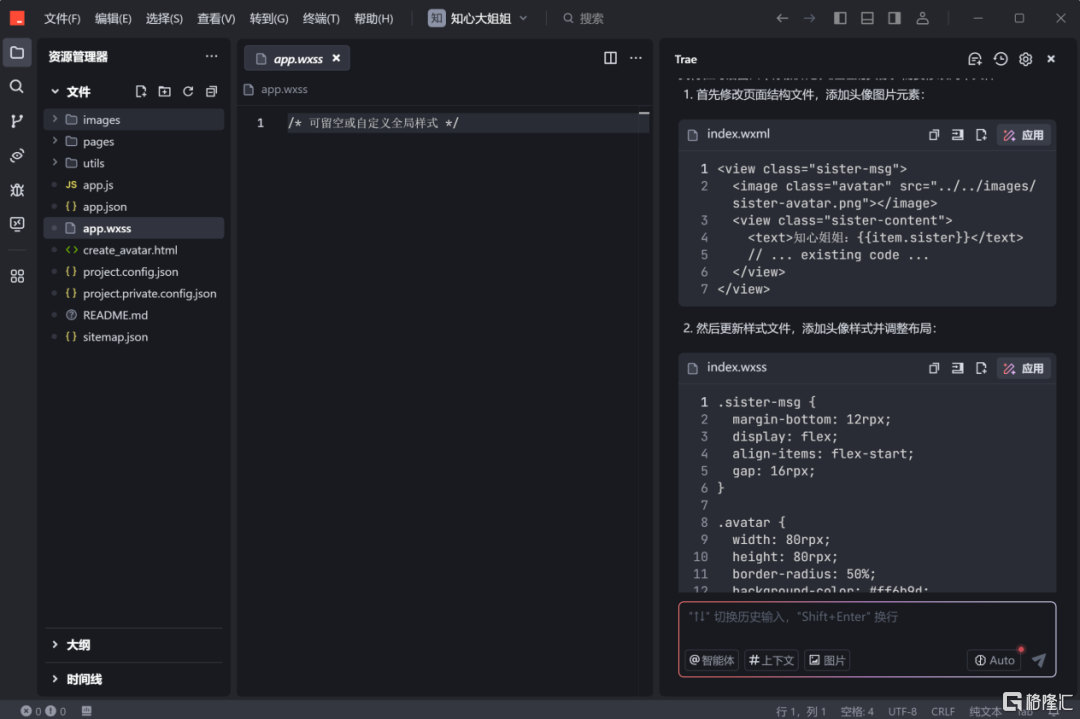Open Trae panel settings gear
1080x719 pixels.
point(1026,59)
